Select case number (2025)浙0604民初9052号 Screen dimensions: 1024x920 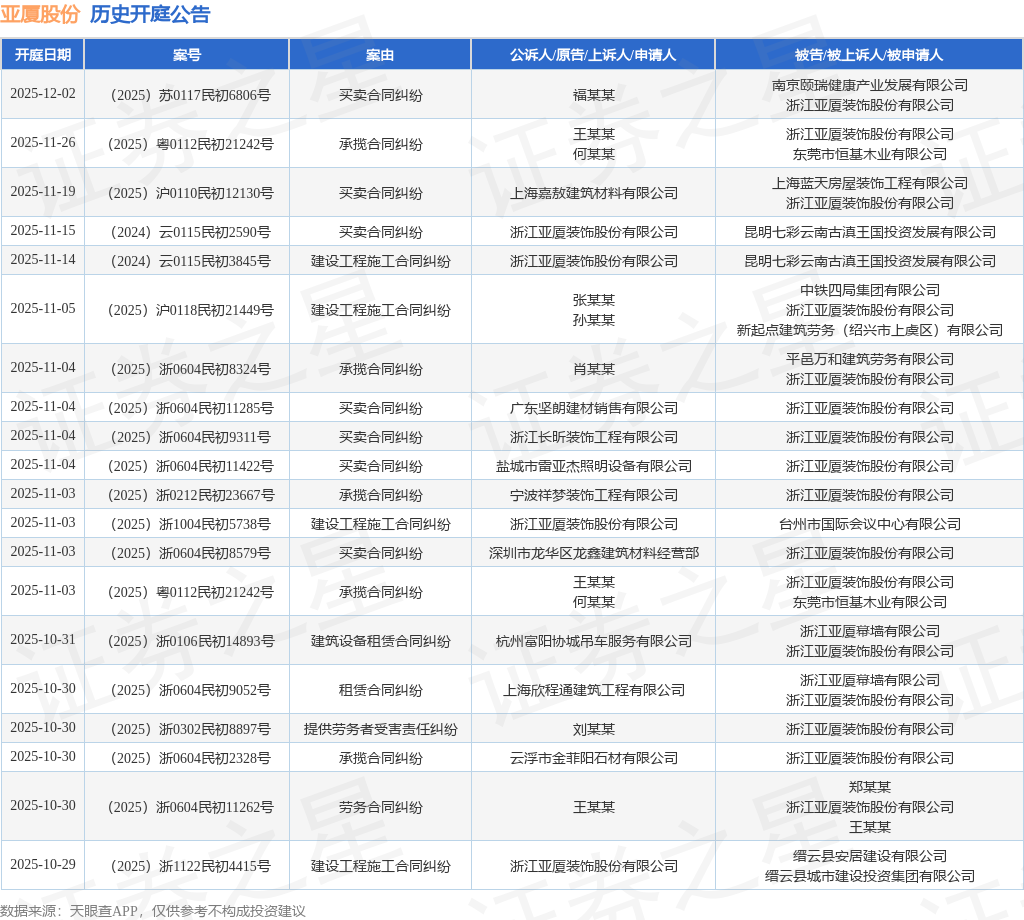[187, 690]
